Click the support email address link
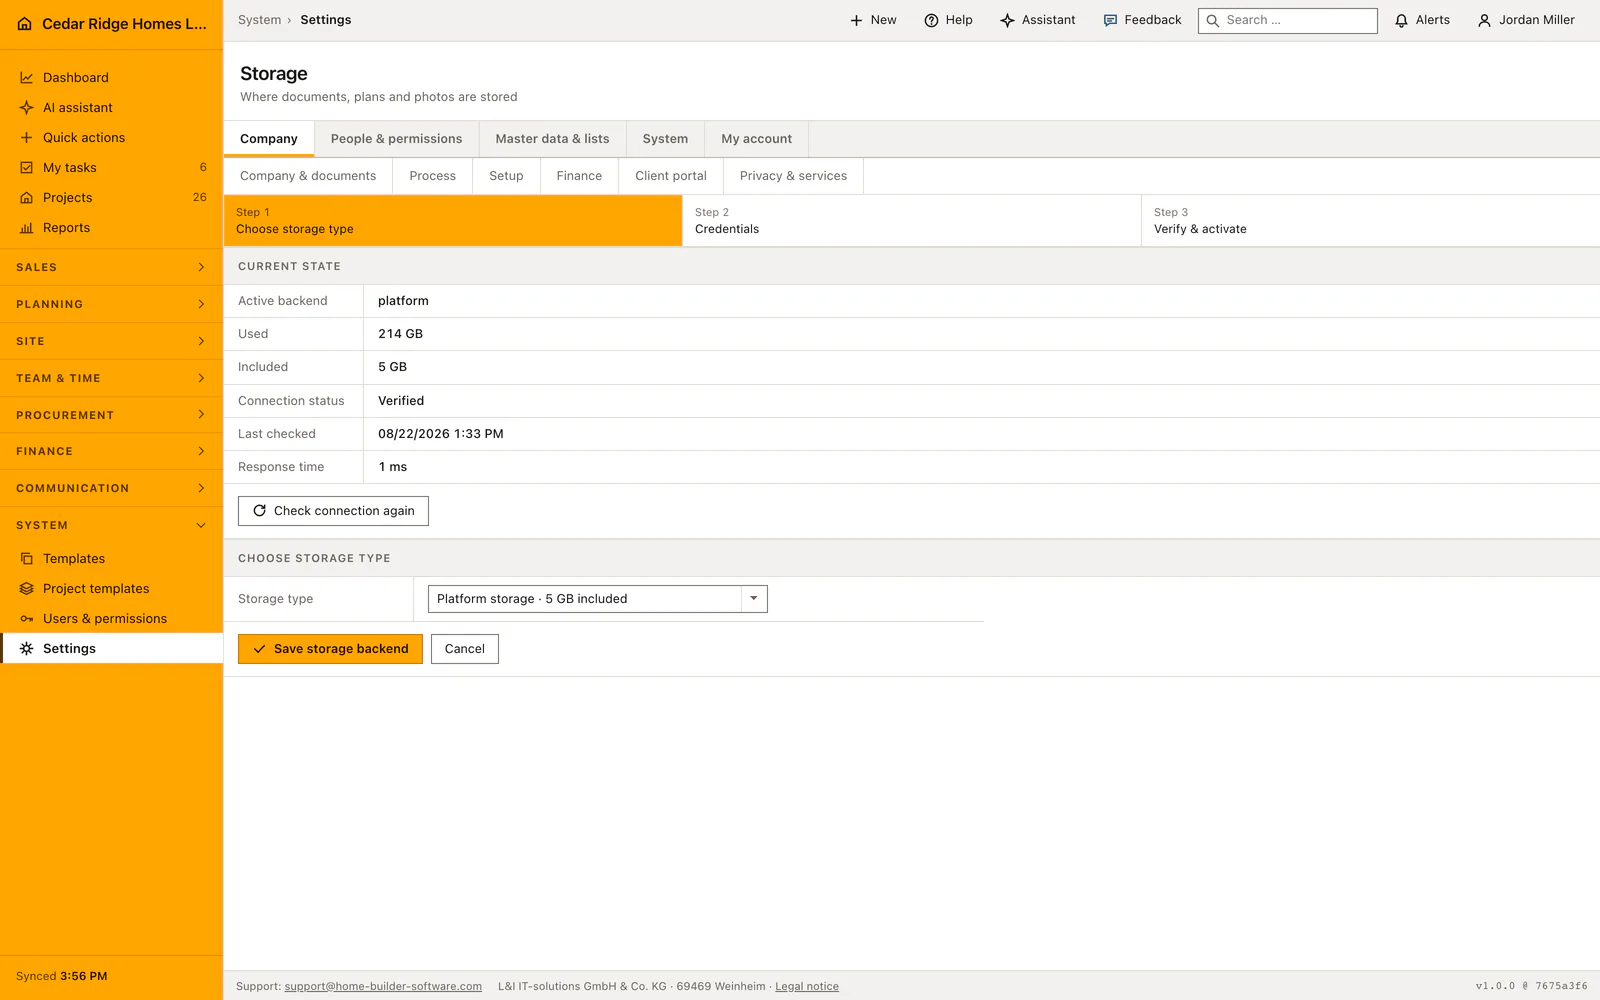1600x1000 pixels. [383, 986]
